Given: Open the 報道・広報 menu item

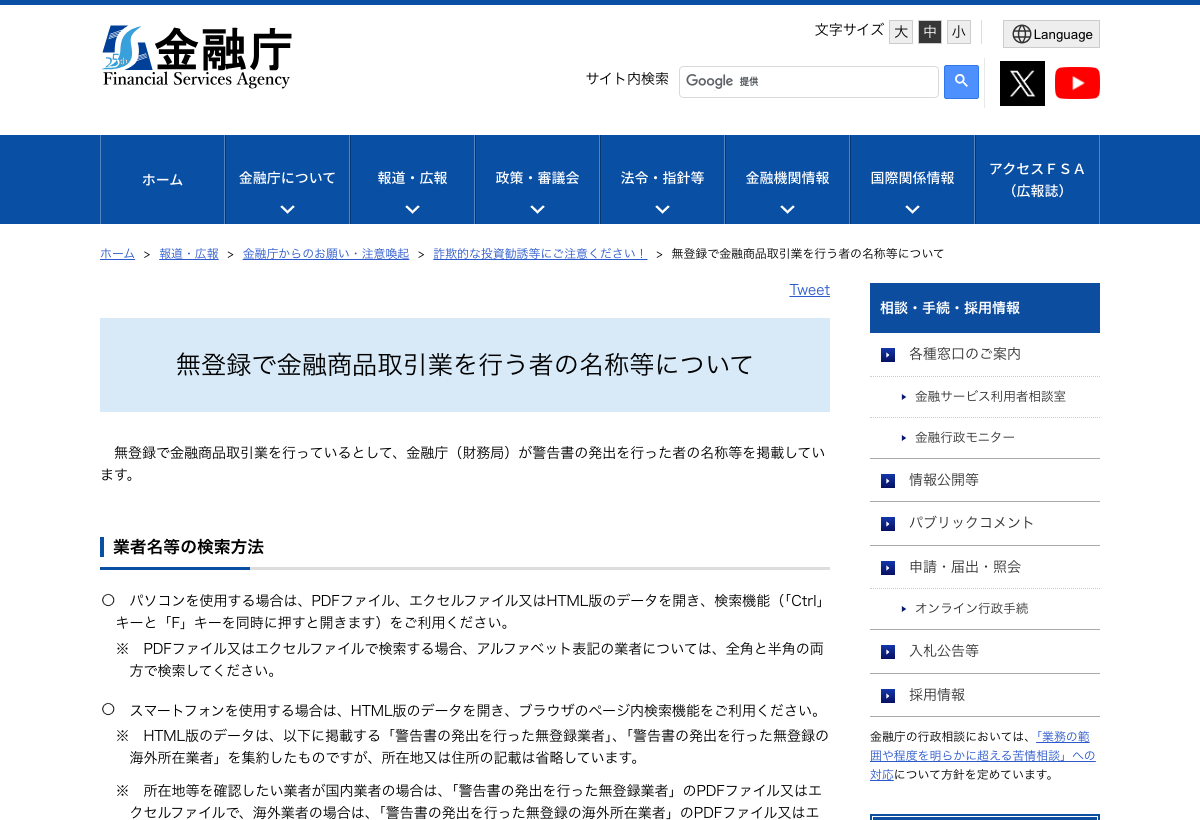Looking at the screenshot, I should point(412,178).
